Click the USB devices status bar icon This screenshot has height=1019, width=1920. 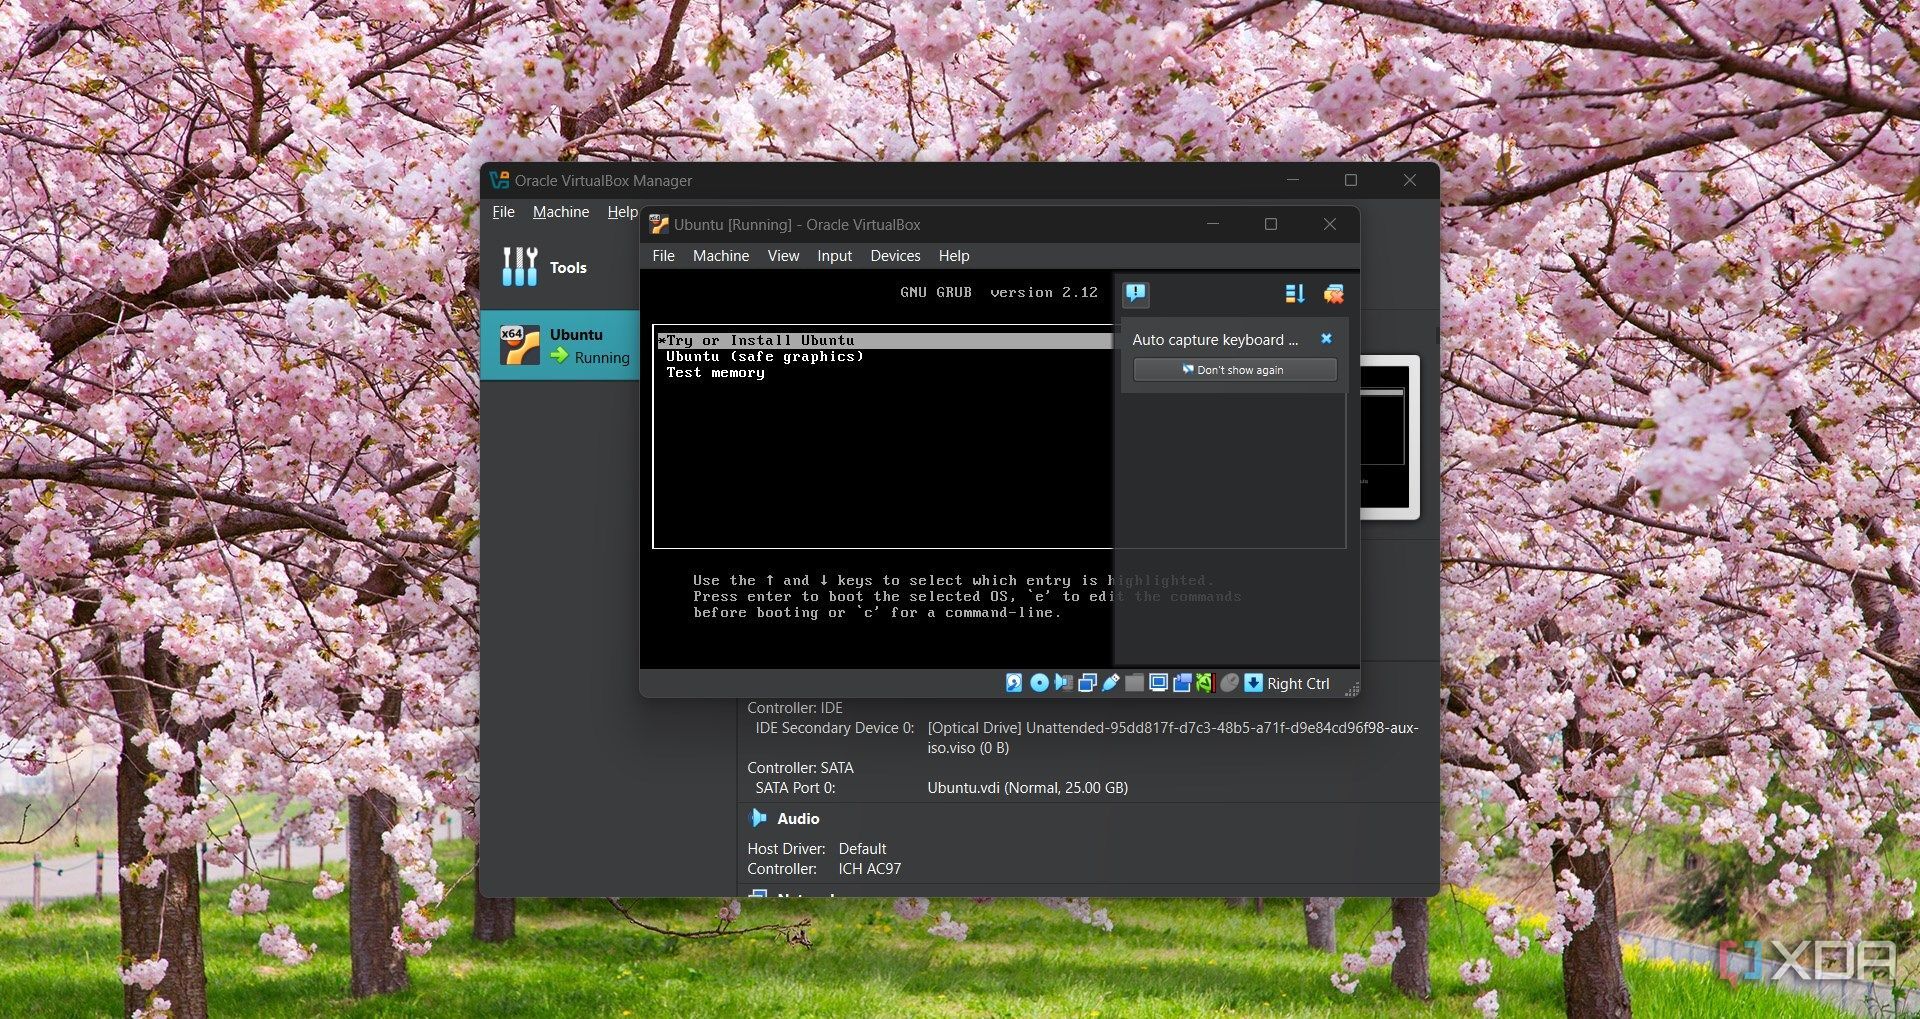[x=1110, y=683]
